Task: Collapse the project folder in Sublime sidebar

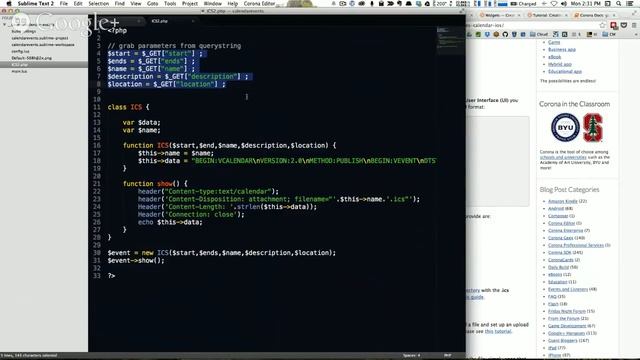Action: [4, 24]
